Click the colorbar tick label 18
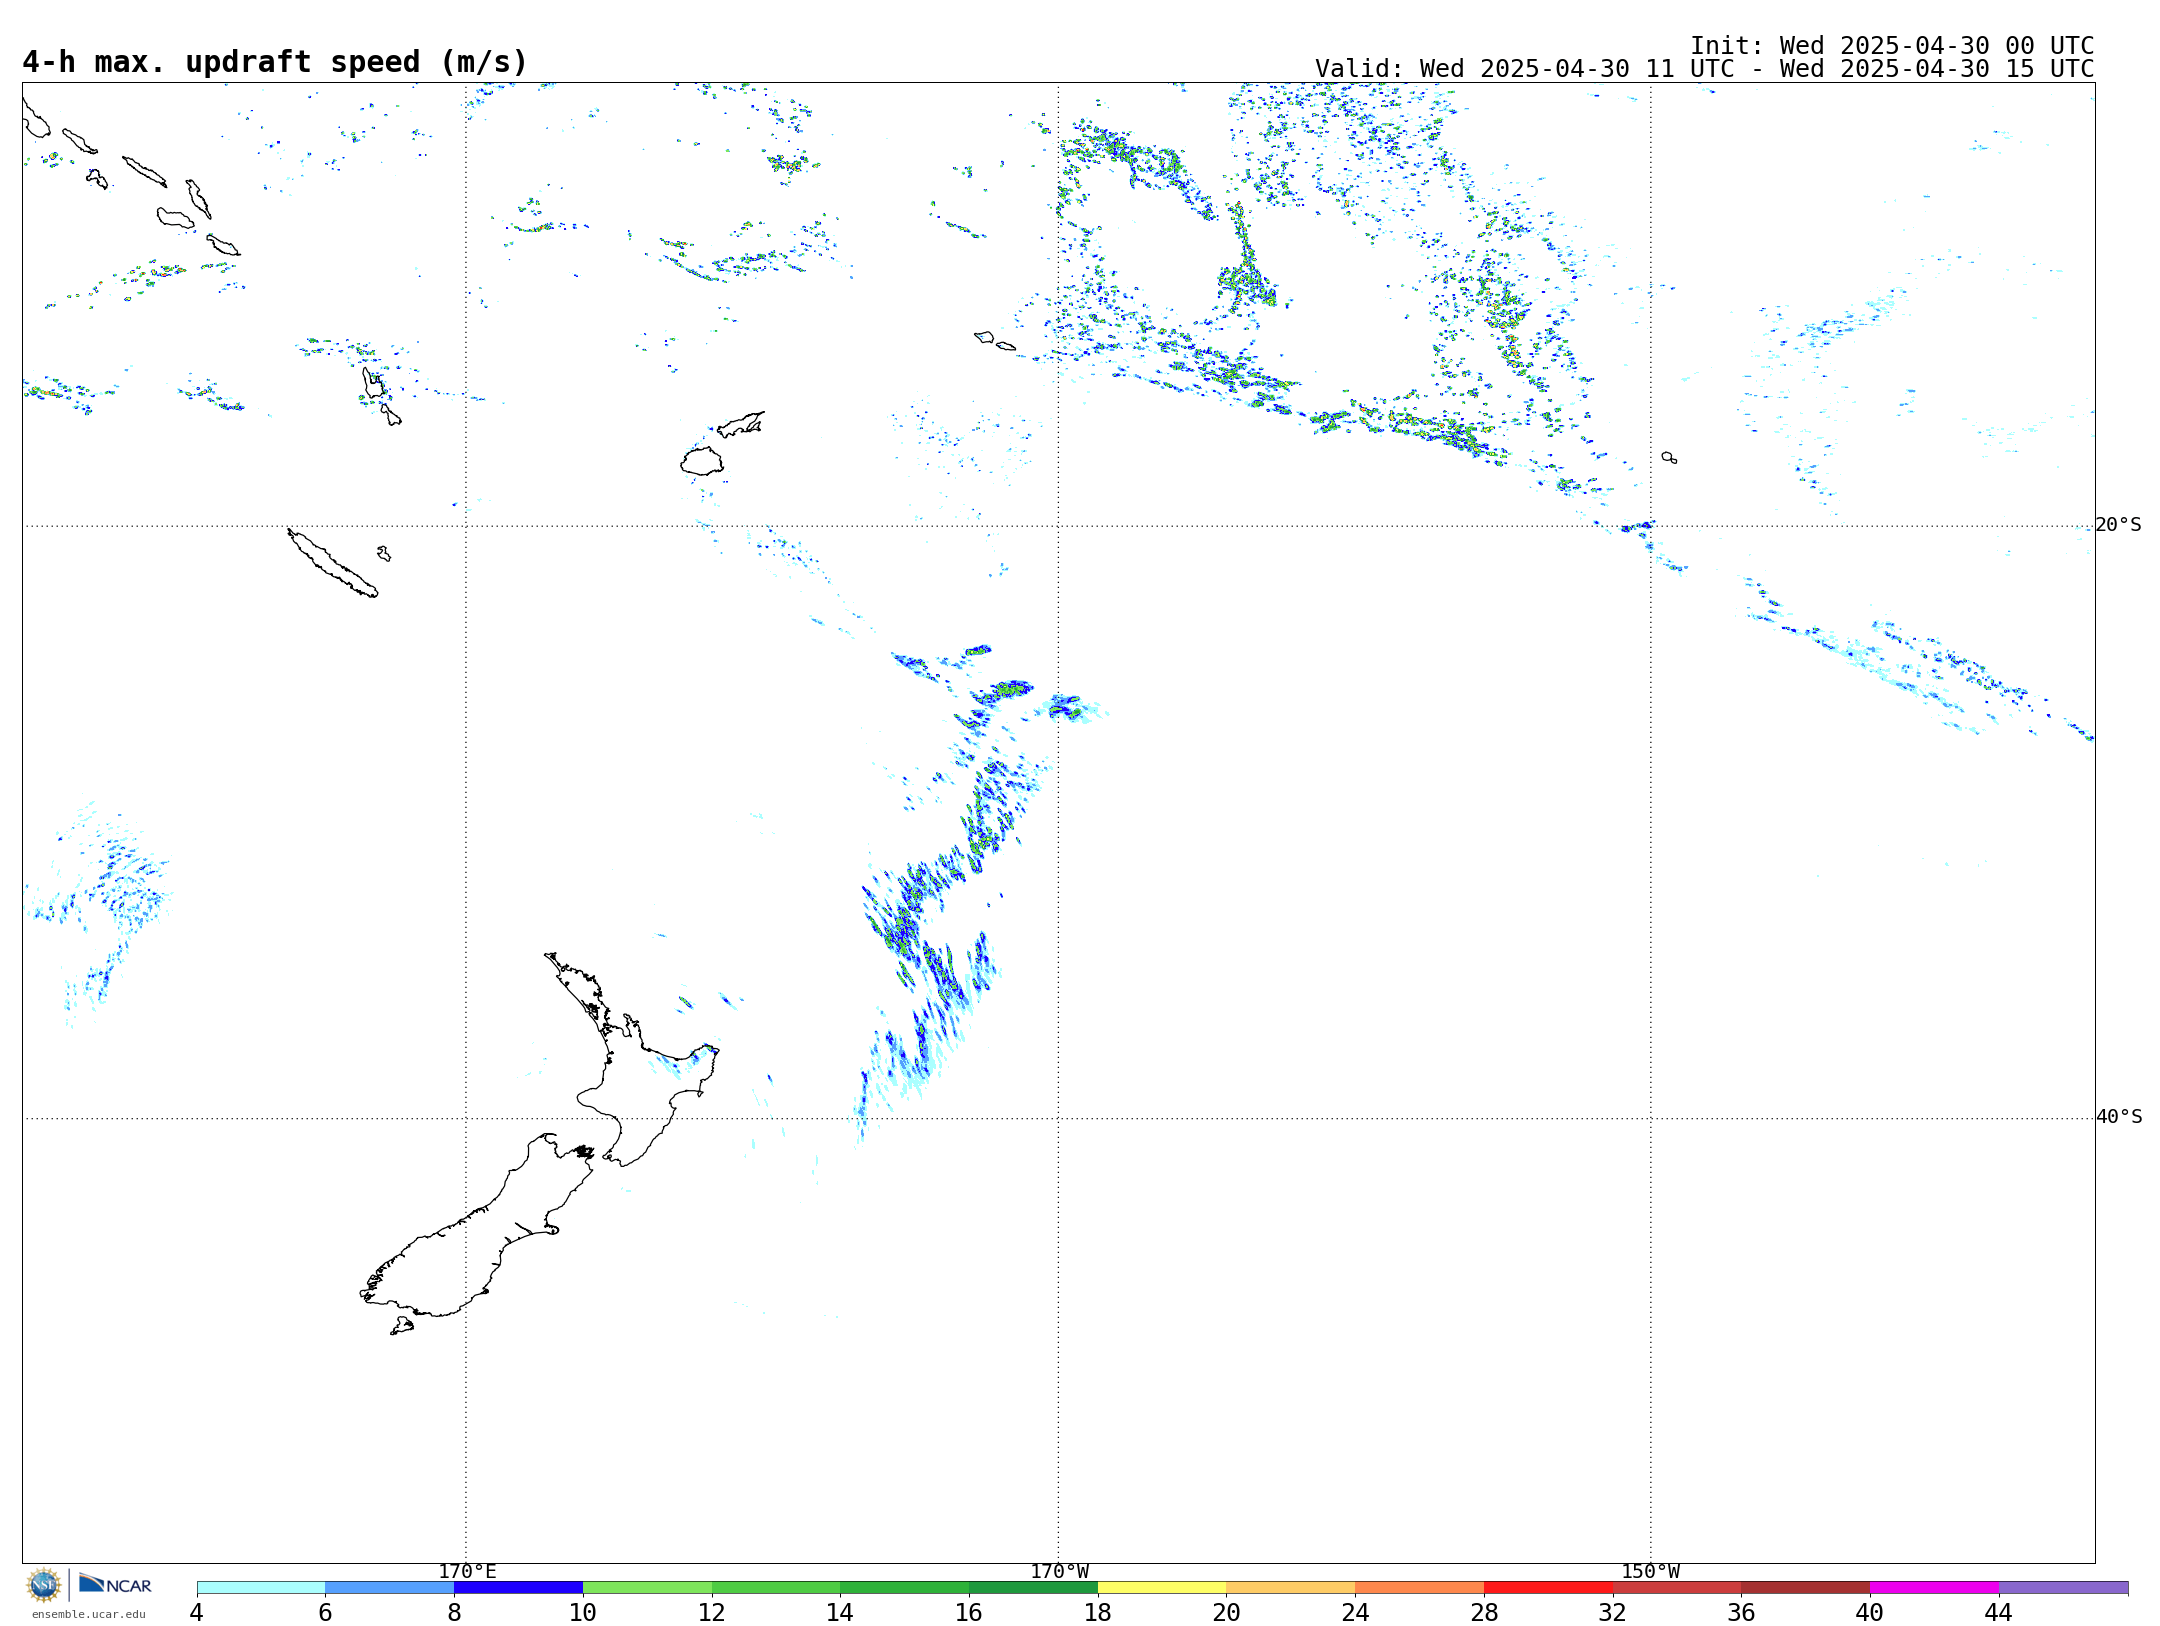This screenshot has width=2160, height=1626. (1098, 1612)
